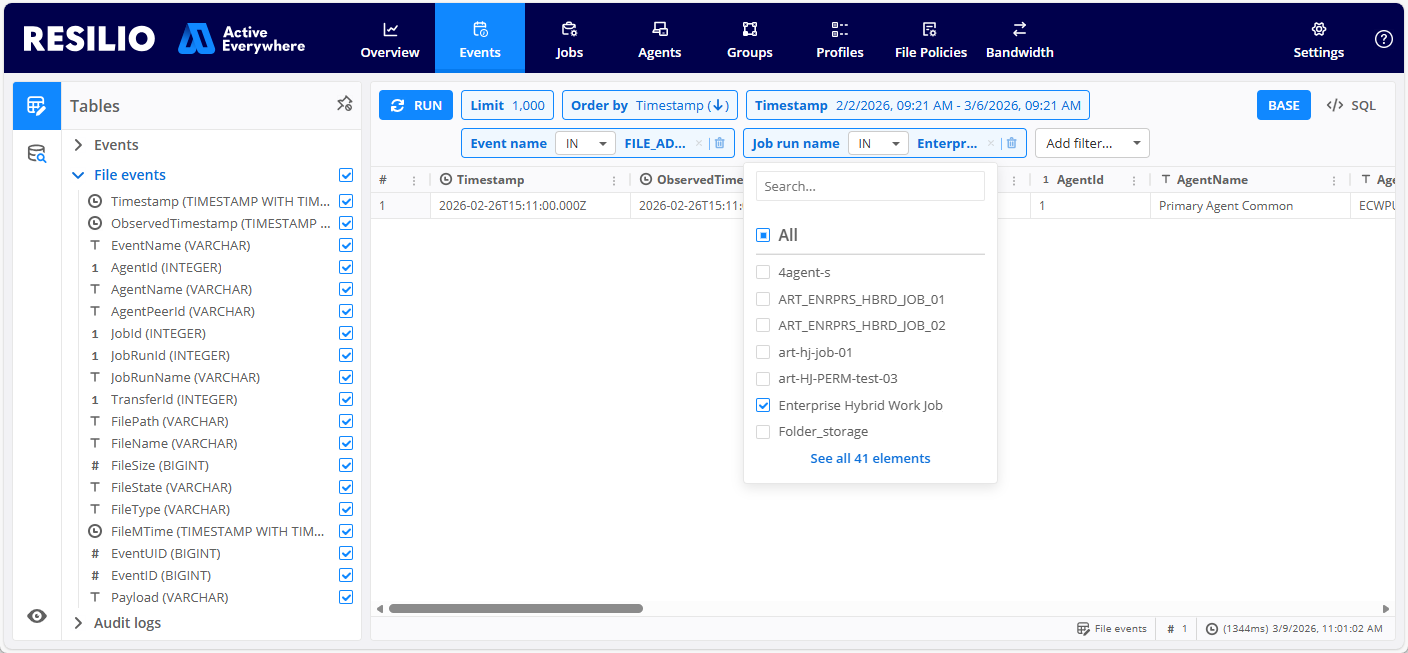
Task: Uncheck the JobRunName (VARCHAR) column checkbox
Action: point(346,377)
